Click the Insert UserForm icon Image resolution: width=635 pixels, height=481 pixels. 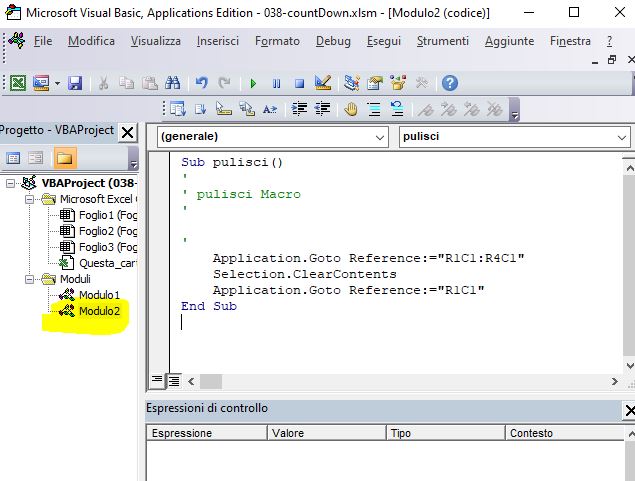[41, 83]
